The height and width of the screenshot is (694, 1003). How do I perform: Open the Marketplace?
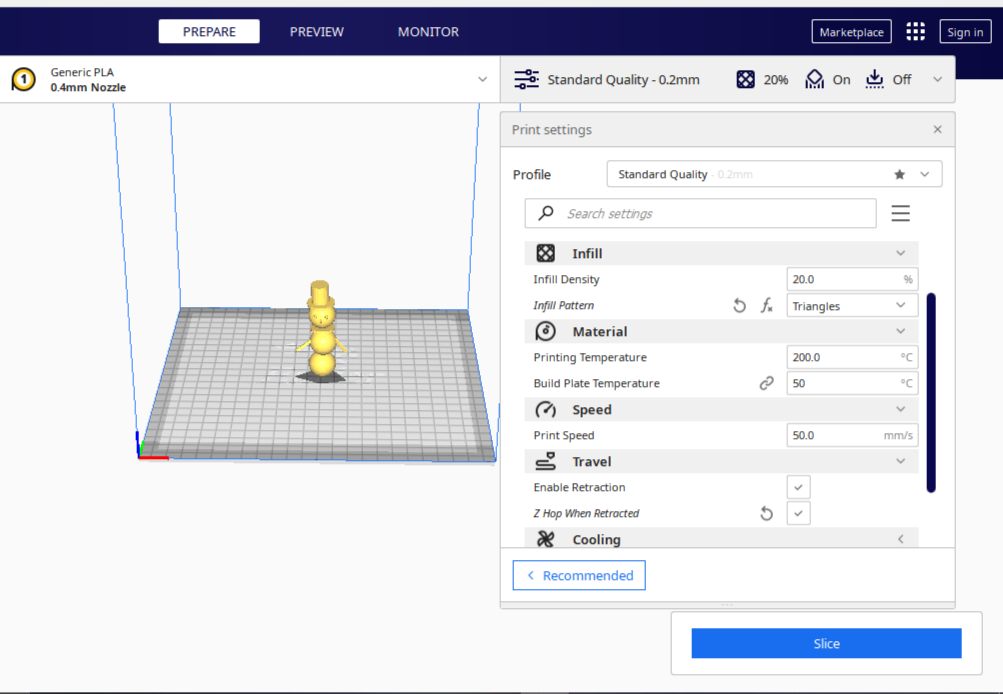(851, 31)
